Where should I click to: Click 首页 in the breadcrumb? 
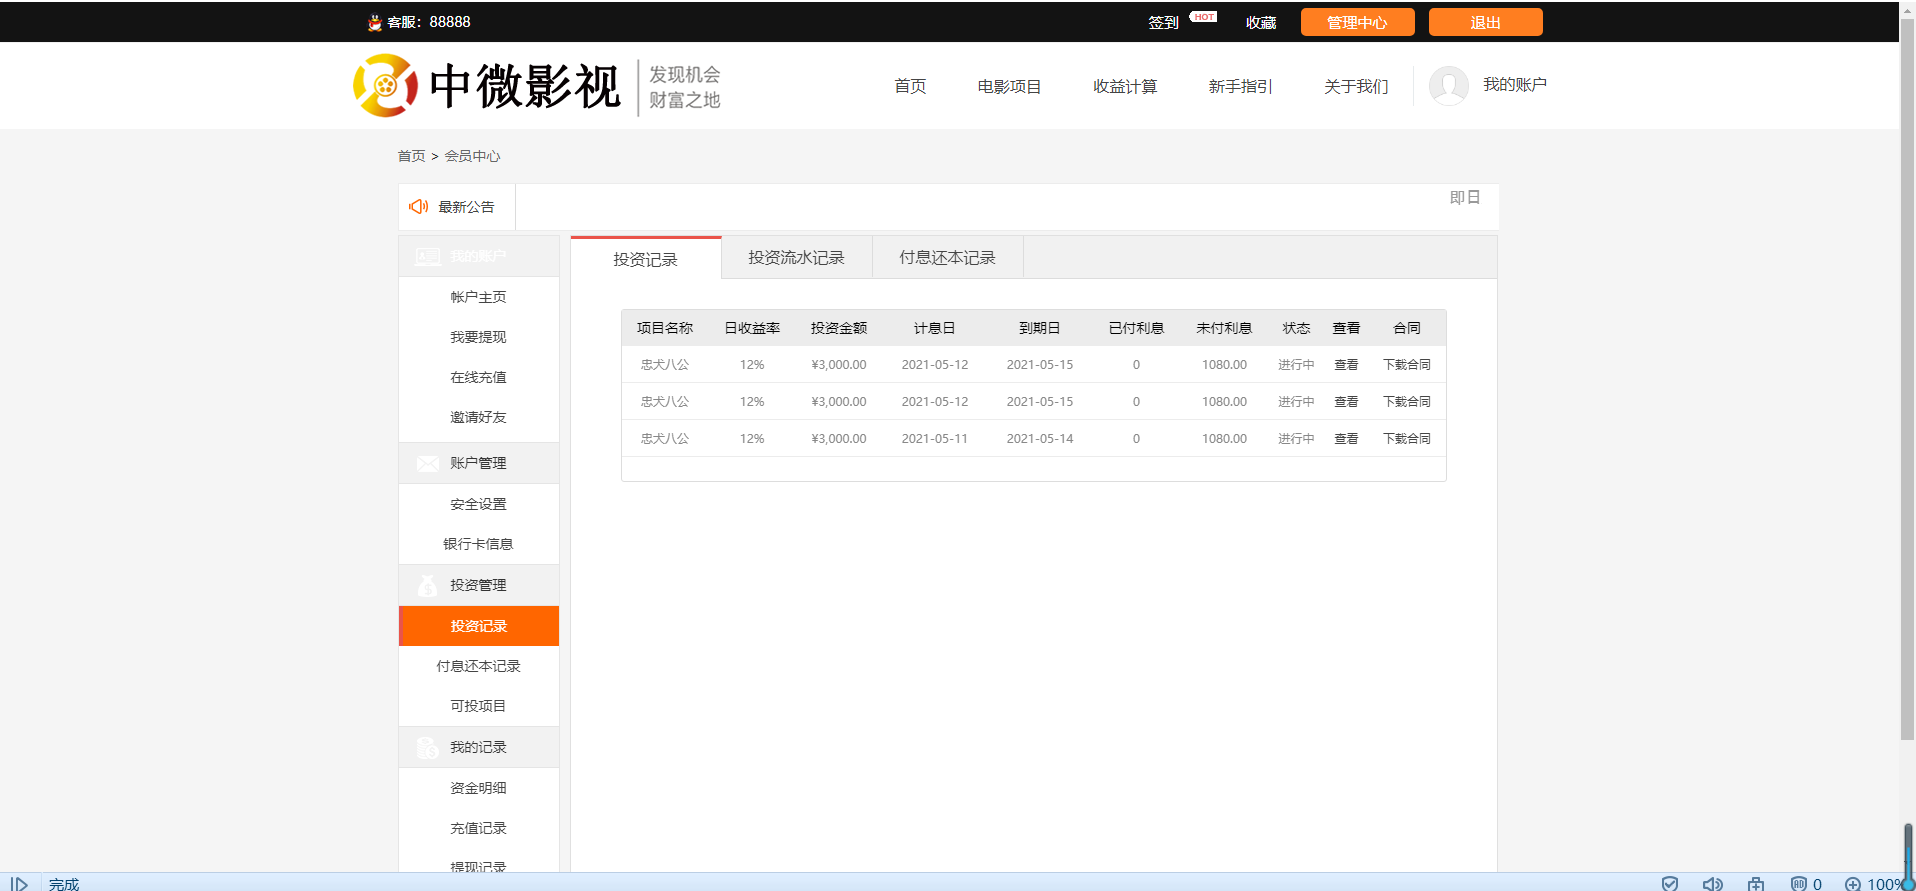pyautogui.click(x=412, y=156)
